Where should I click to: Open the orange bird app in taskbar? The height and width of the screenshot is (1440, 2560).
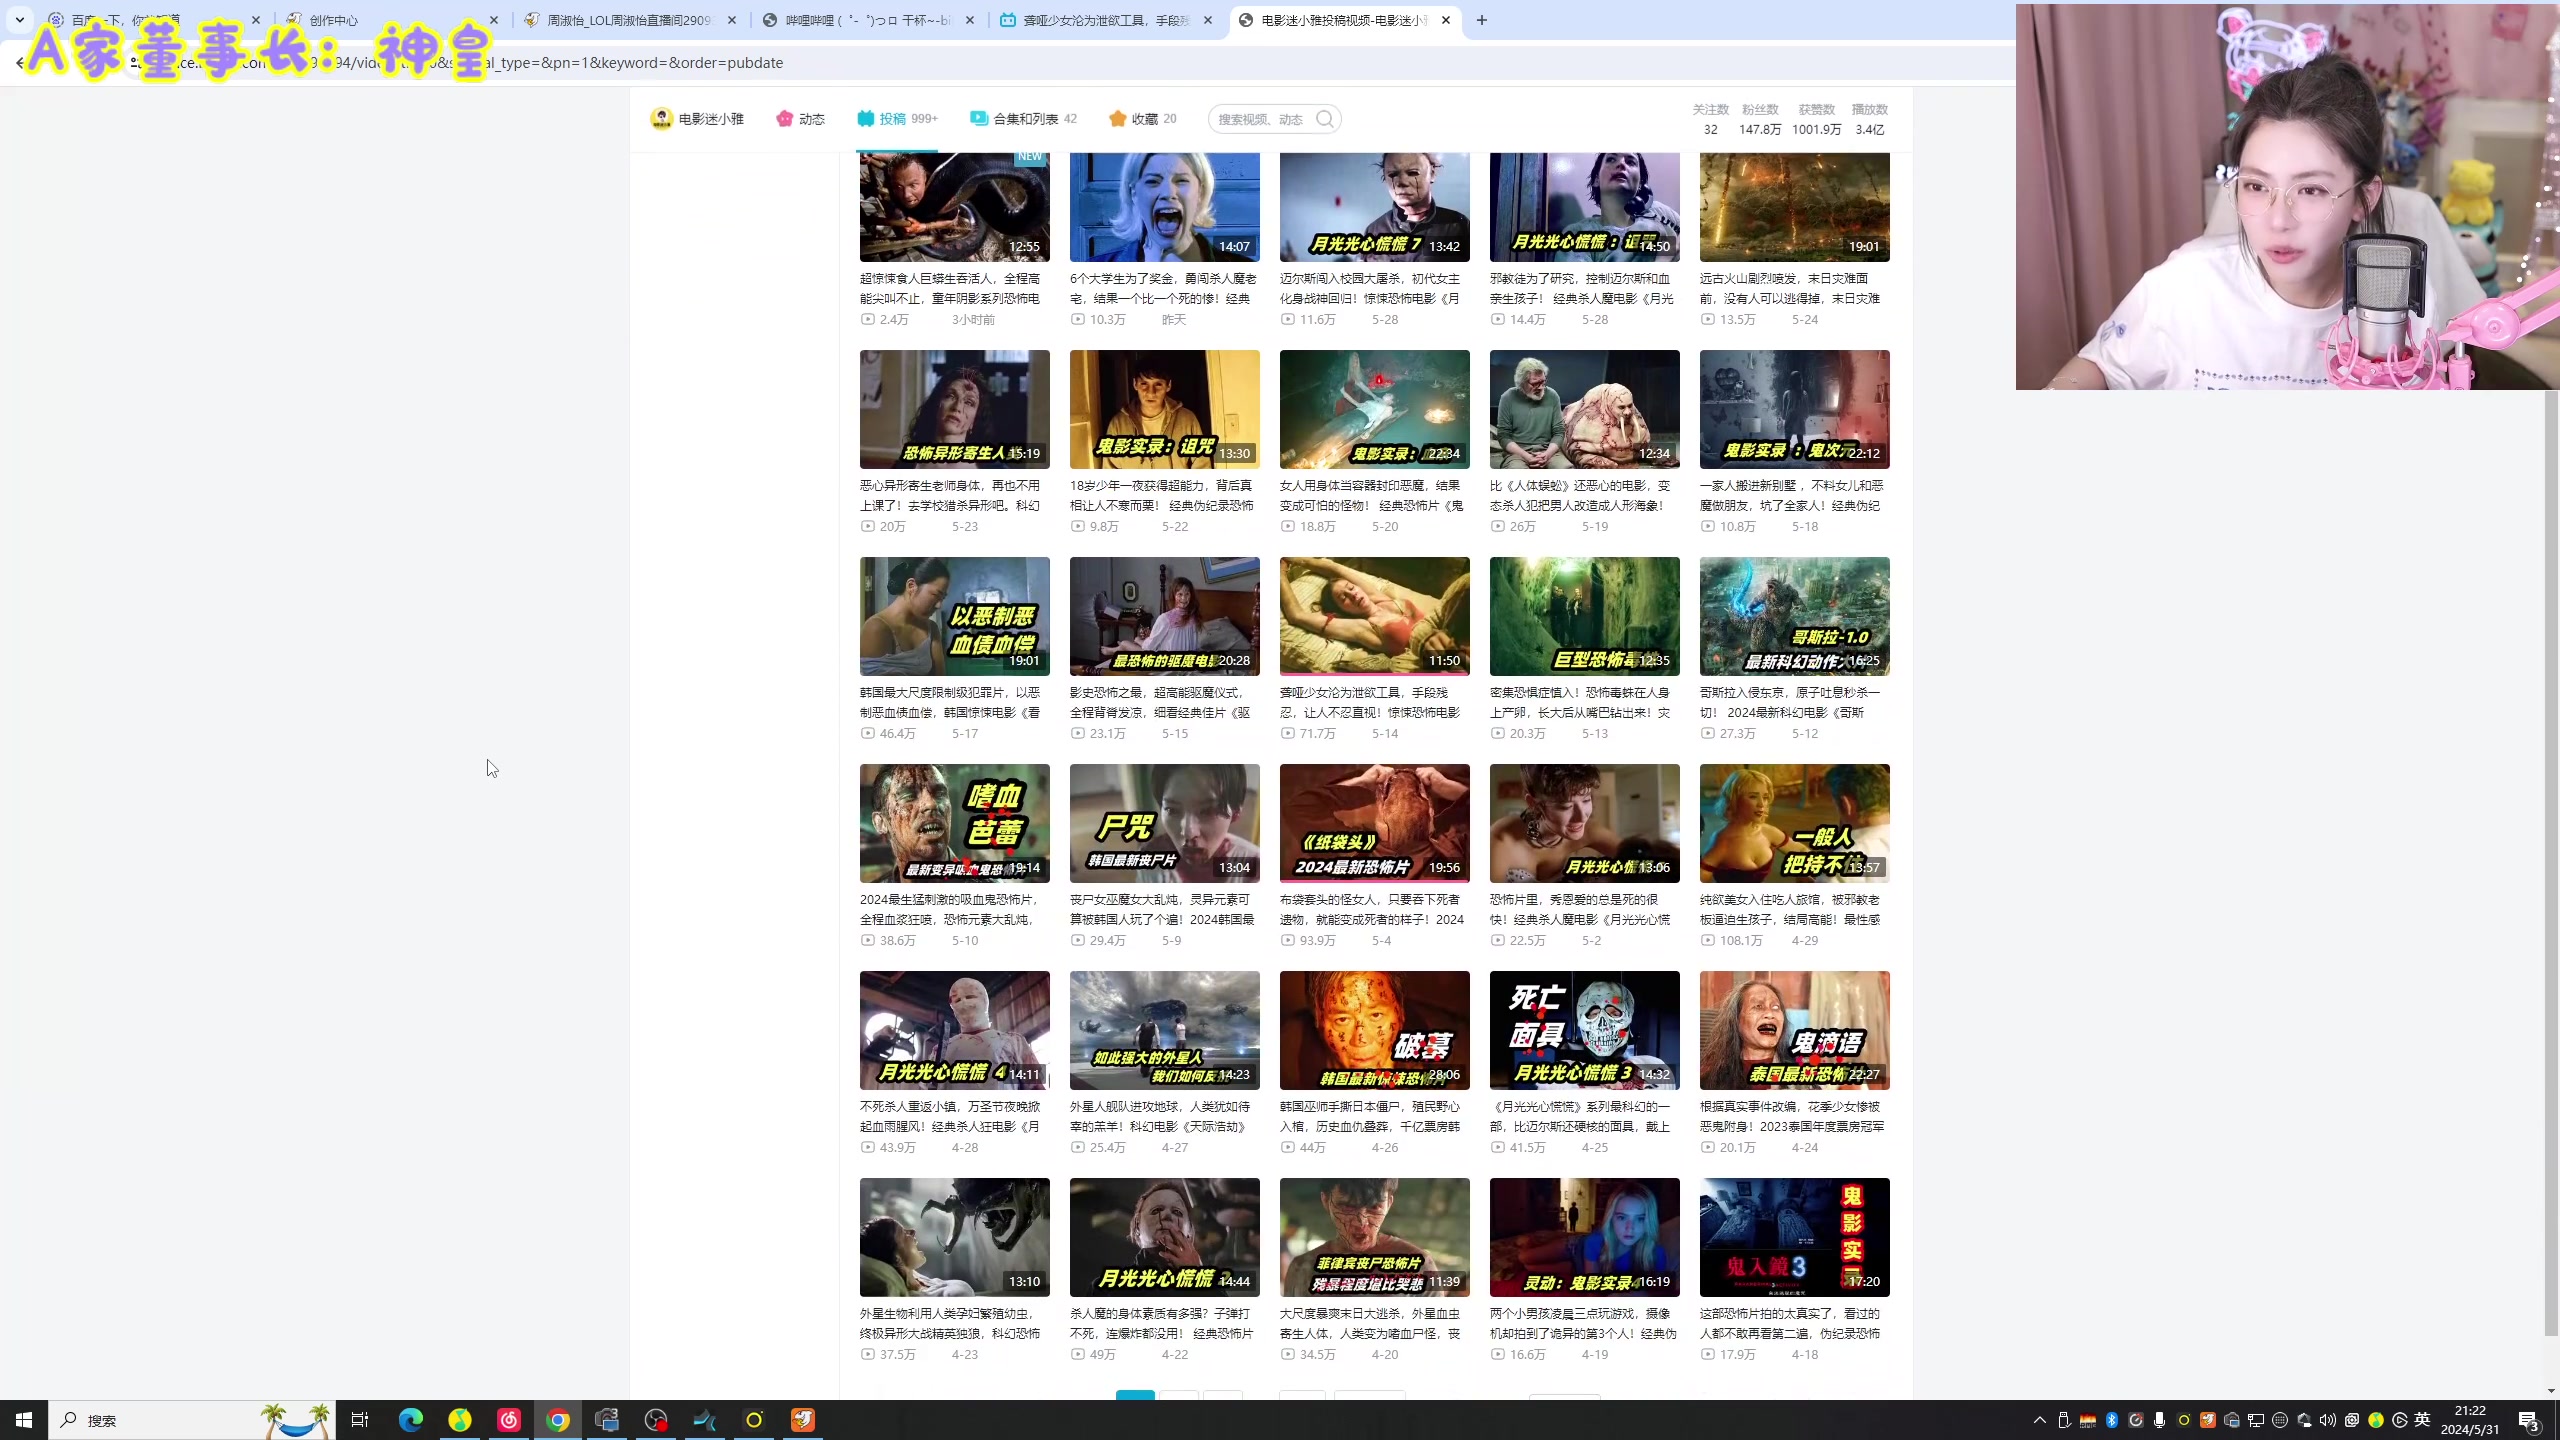pos(803,1420)
